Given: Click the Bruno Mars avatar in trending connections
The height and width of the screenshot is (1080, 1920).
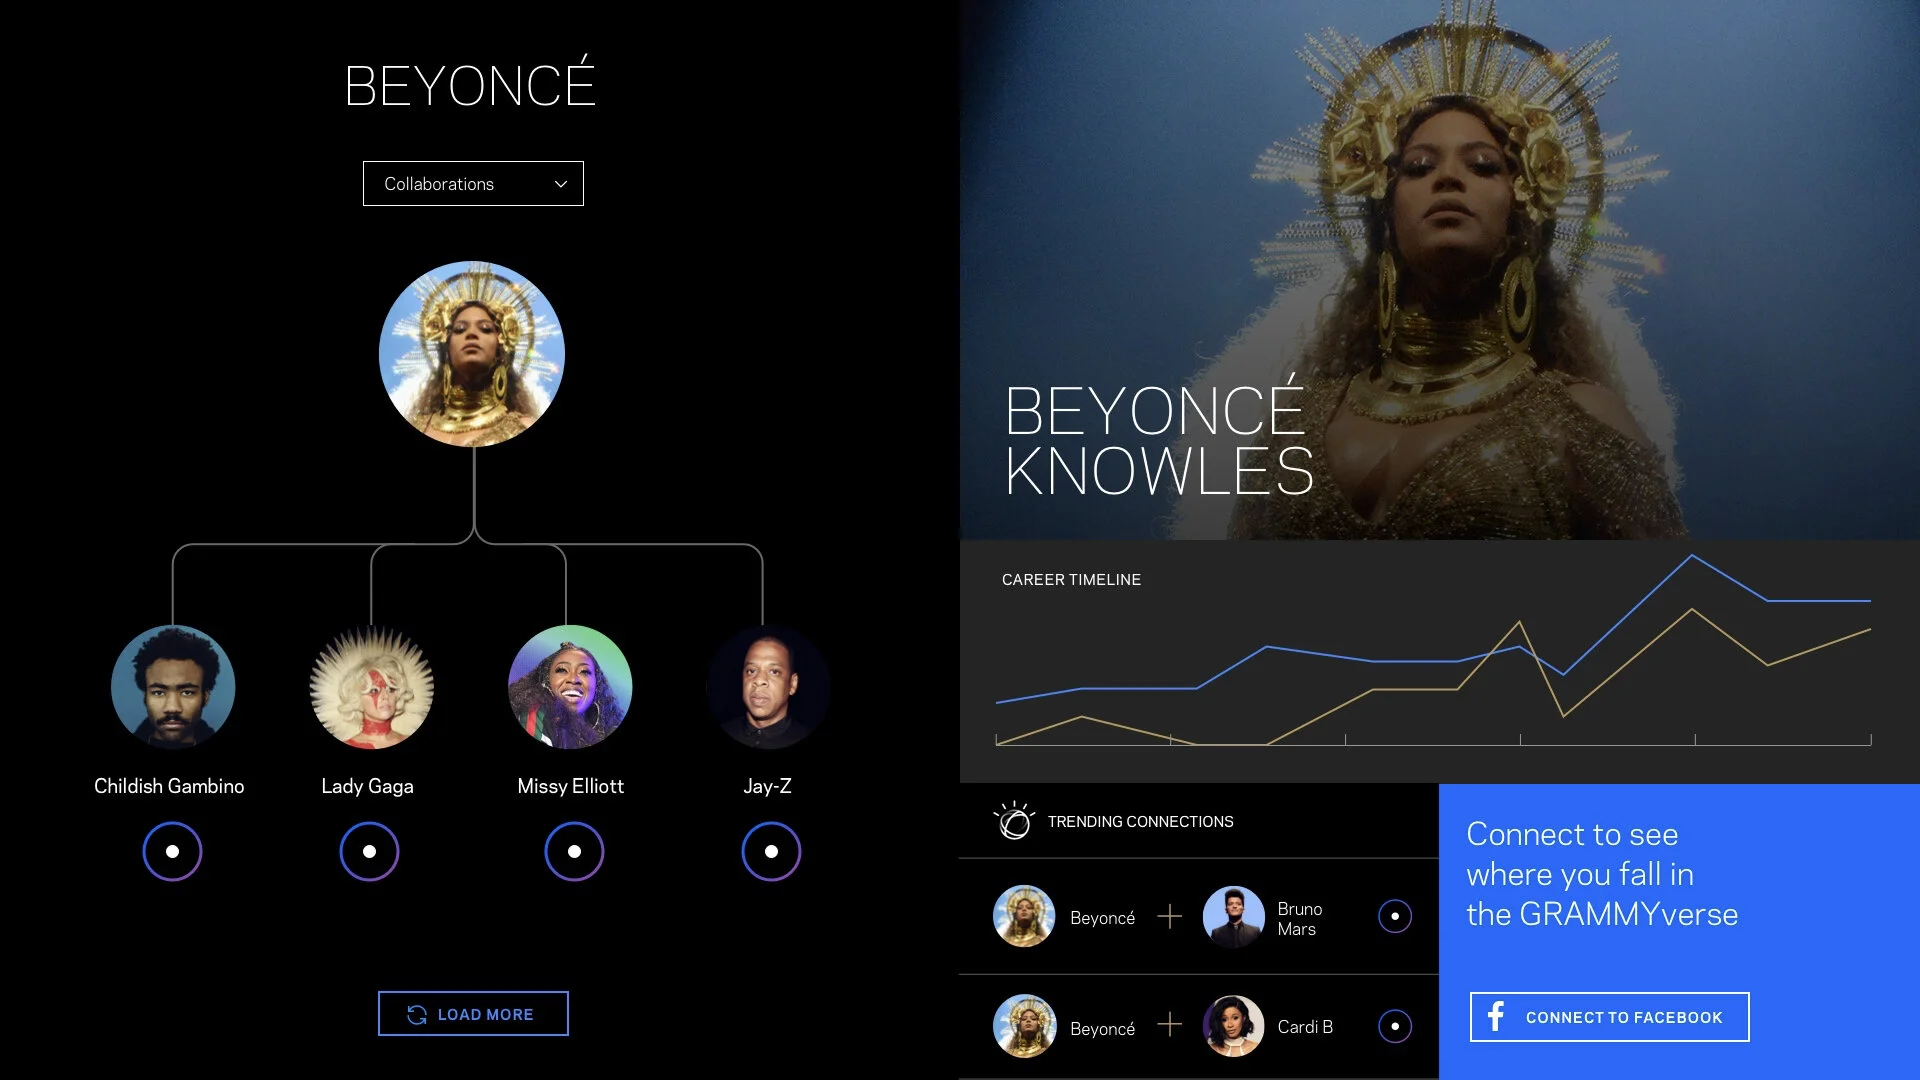Looking at the screenshot, I should [x=1233, y=916].
